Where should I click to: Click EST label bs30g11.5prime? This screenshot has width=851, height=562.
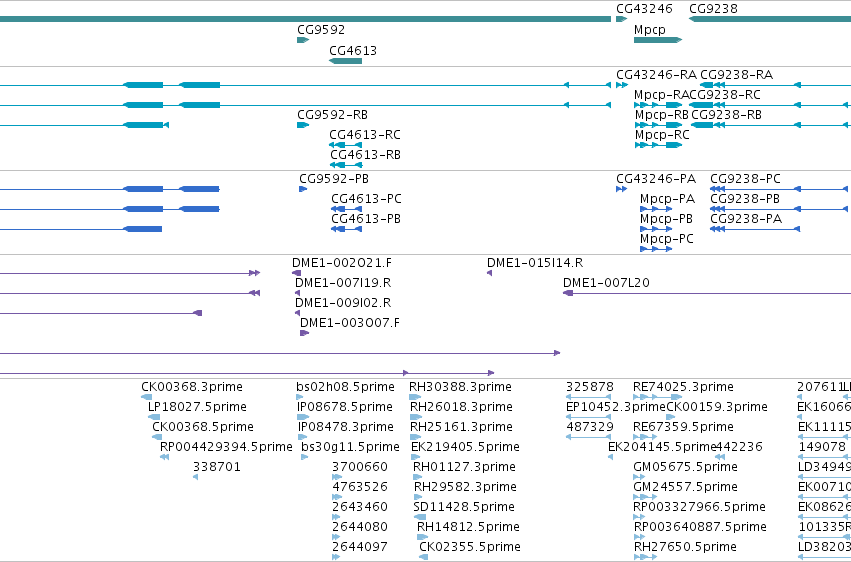click(x=350, y=448)
